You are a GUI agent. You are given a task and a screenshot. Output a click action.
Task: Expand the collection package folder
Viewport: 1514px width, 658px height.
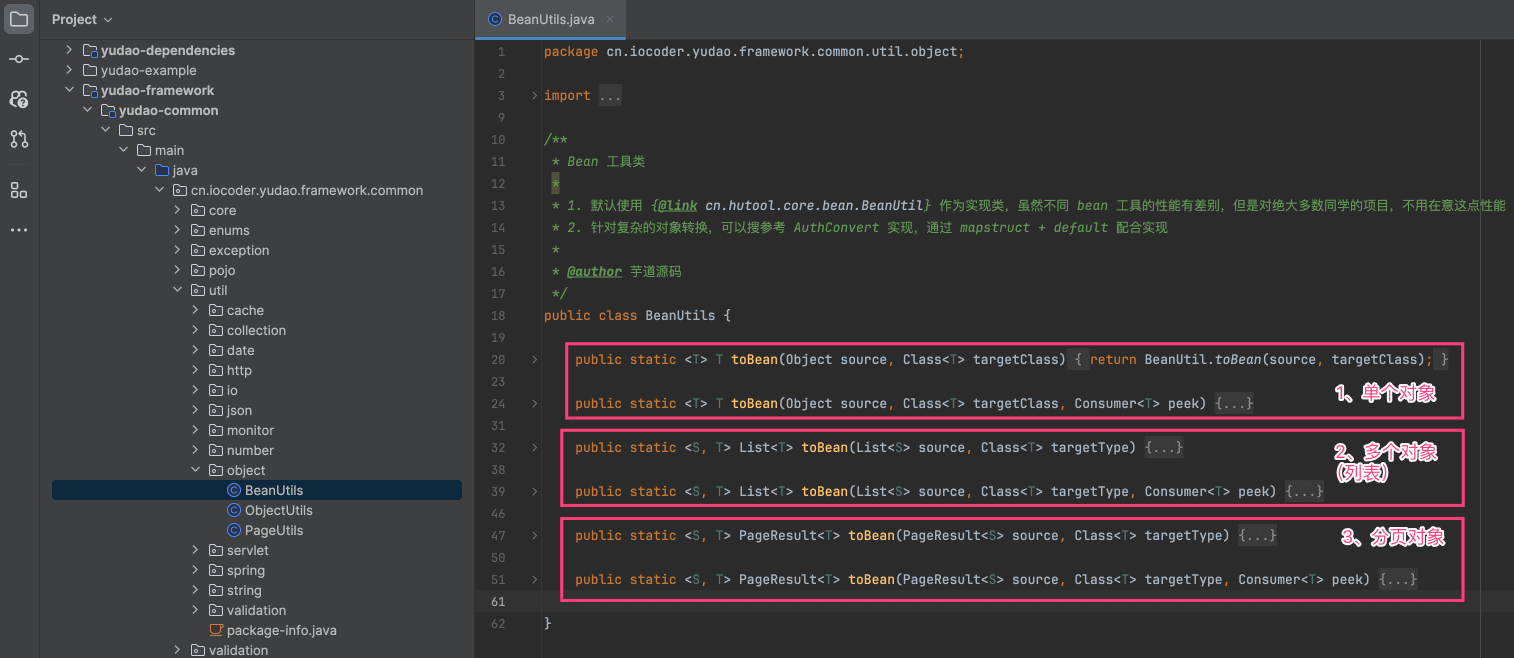pos(195,330)
